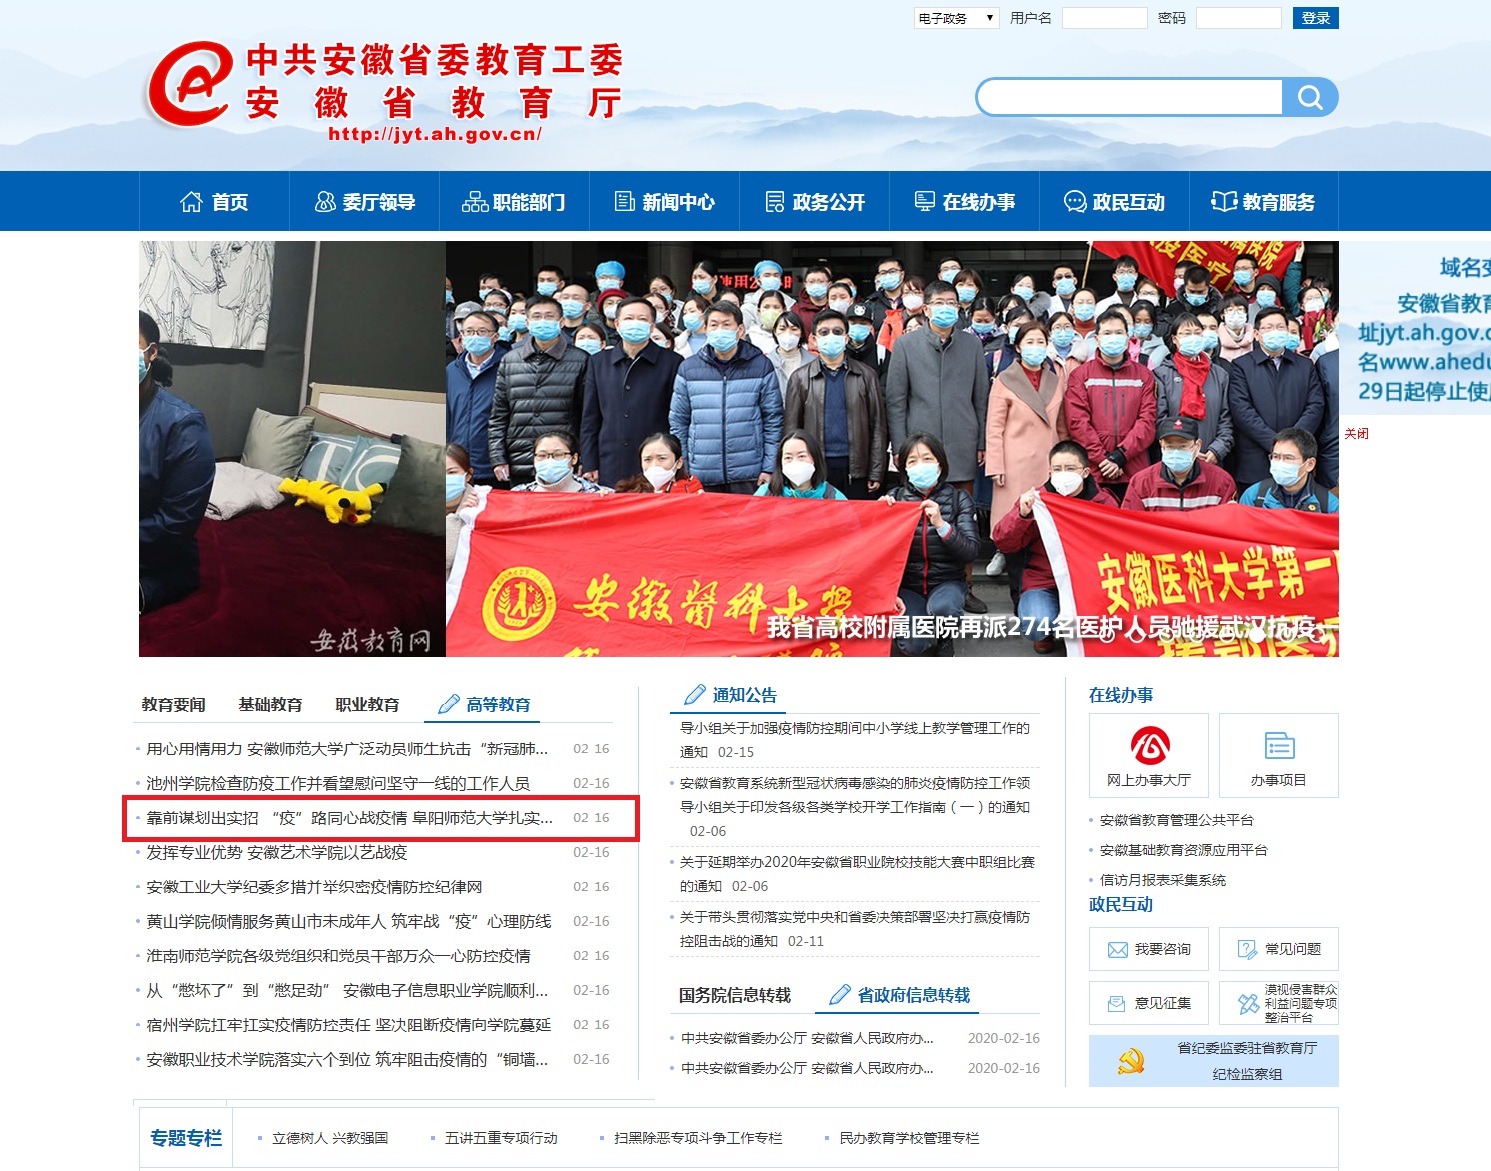The image size is (1491, 1171).
Task: Switch to the 基础教育 tab
Action: pos(270,705)
